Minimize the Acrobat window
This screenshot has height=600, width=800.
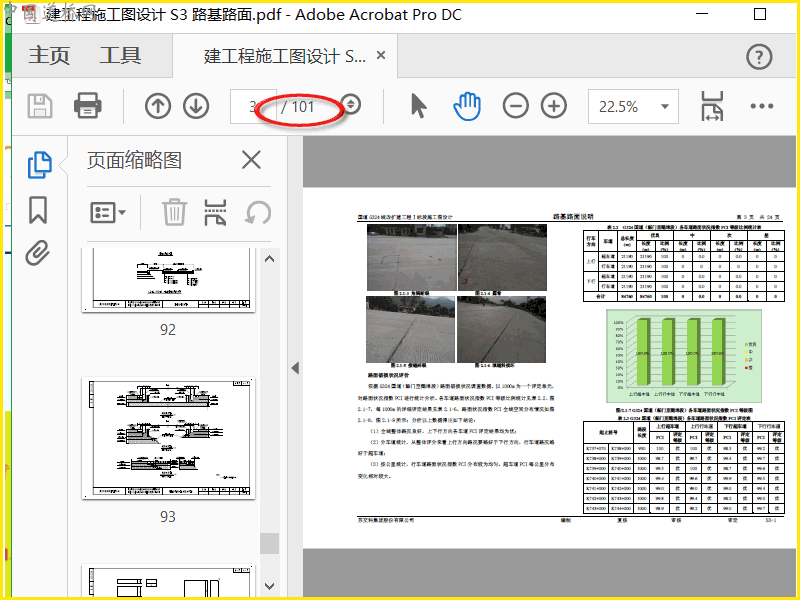point(702,14)
